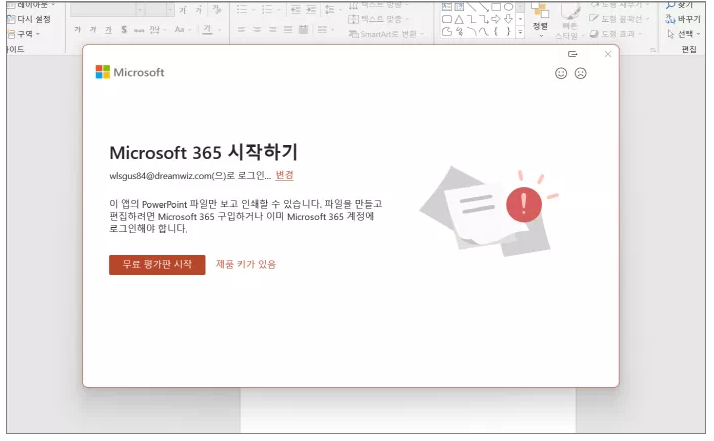Select the text box shape in gallery
This screenshot has width=714, height=441.
point(447,6)
